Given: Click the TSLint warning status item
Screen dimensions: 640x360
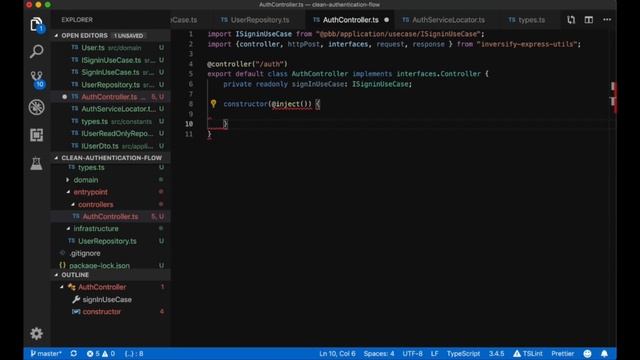Looking at the screenshot, I should [x=528, y=353].
